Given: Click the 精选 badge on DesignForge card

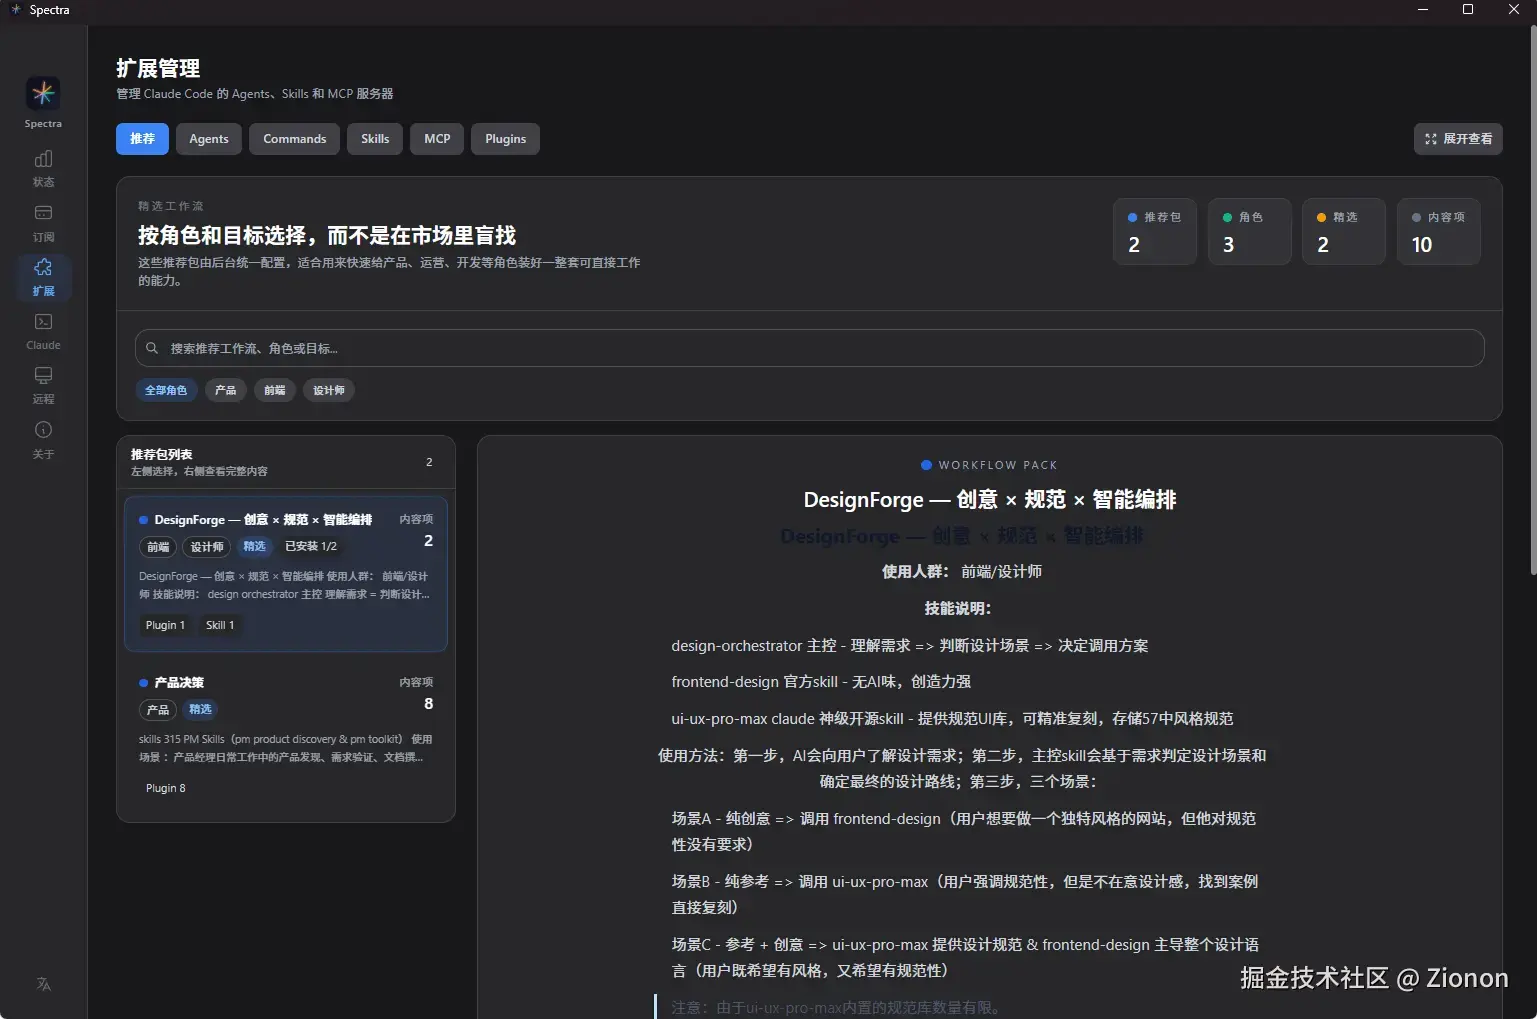Looking at the screenshot, I should pos(255,547).
